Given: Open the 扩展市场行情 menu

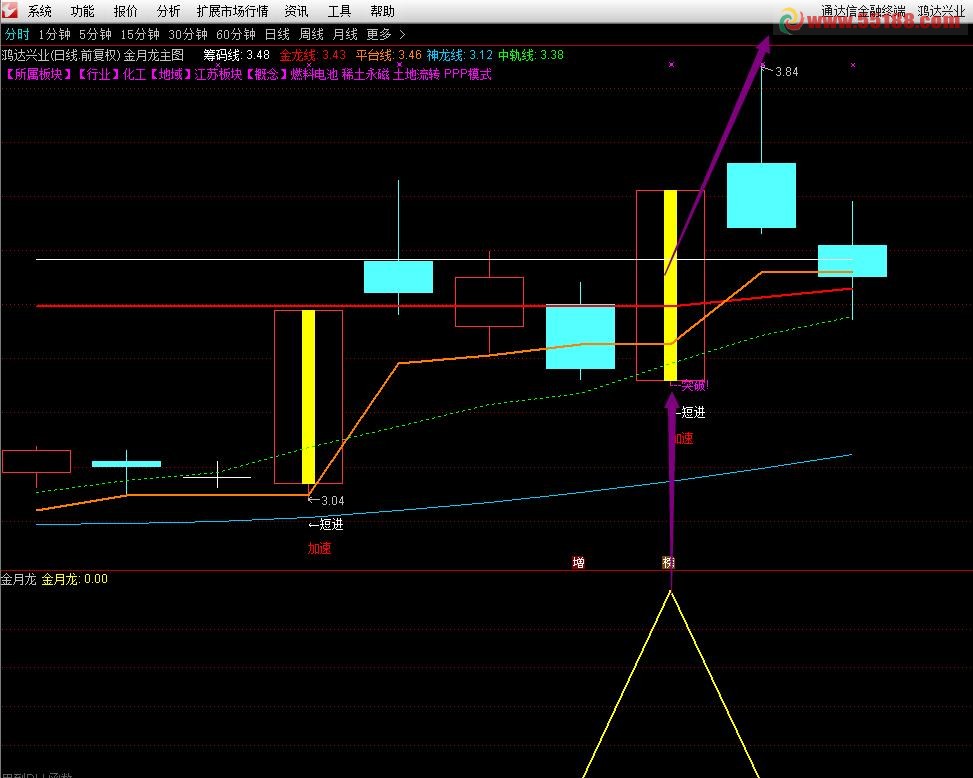Looking at the screenshot, I should pos(232,12).
